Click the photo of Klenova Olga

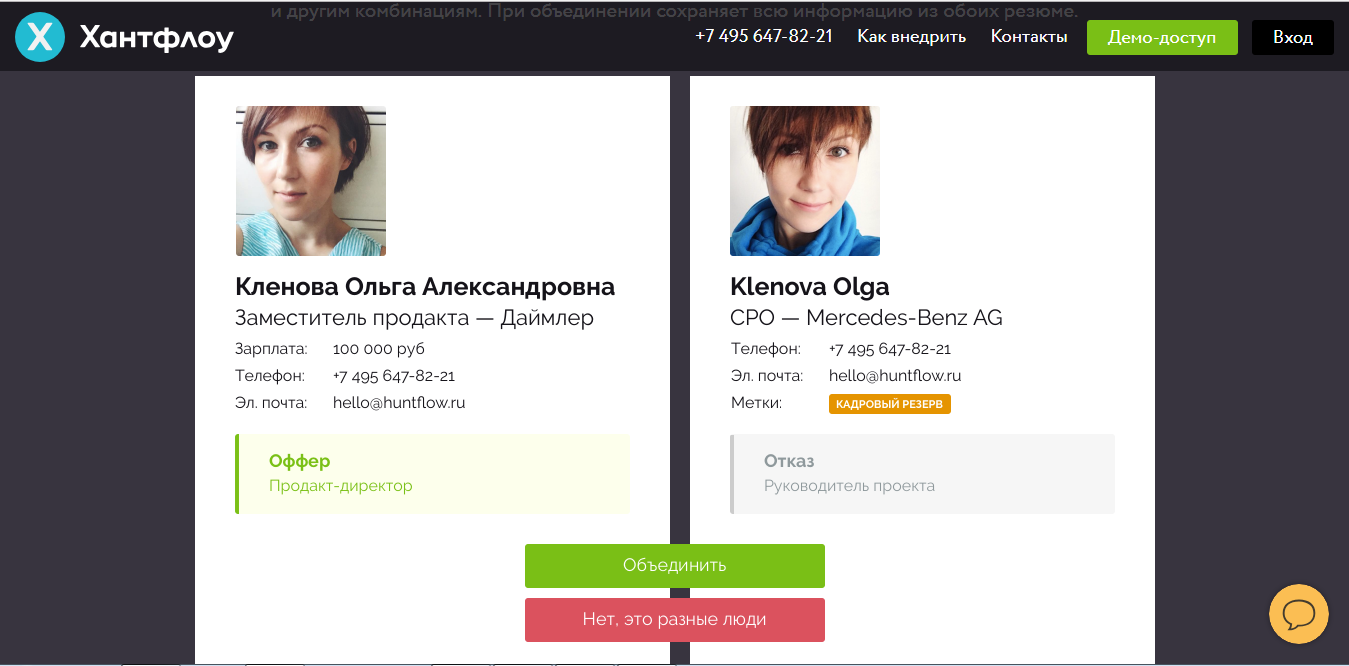805,181
